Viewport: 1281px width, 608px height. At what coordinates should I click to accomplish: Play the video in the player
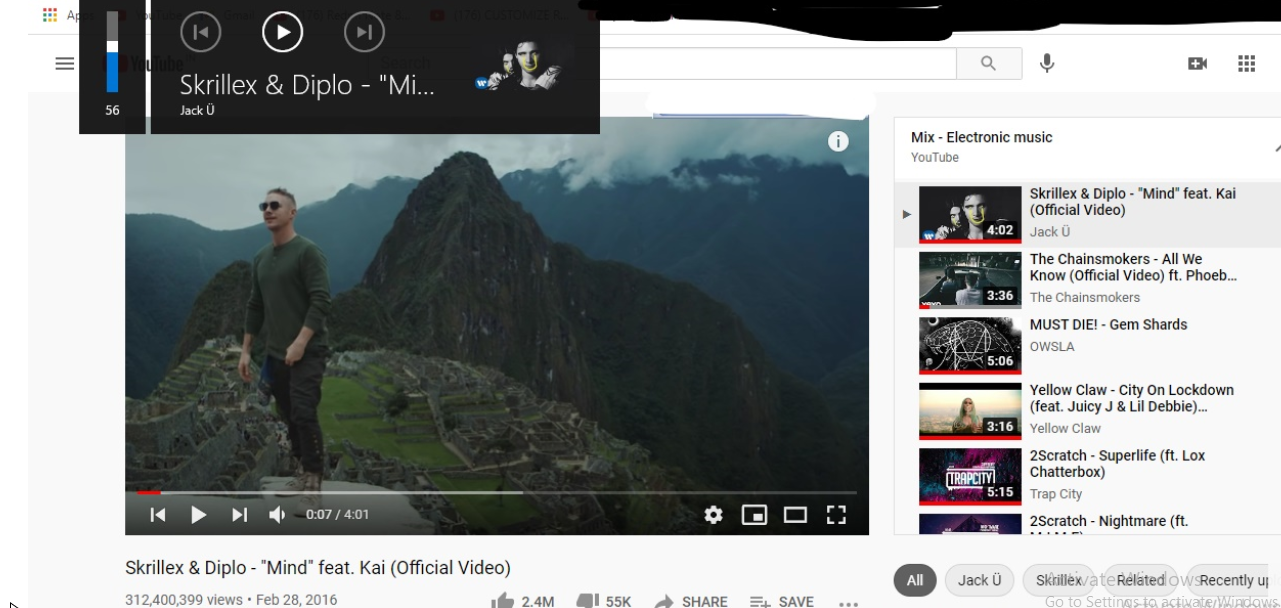coord(198,515)
